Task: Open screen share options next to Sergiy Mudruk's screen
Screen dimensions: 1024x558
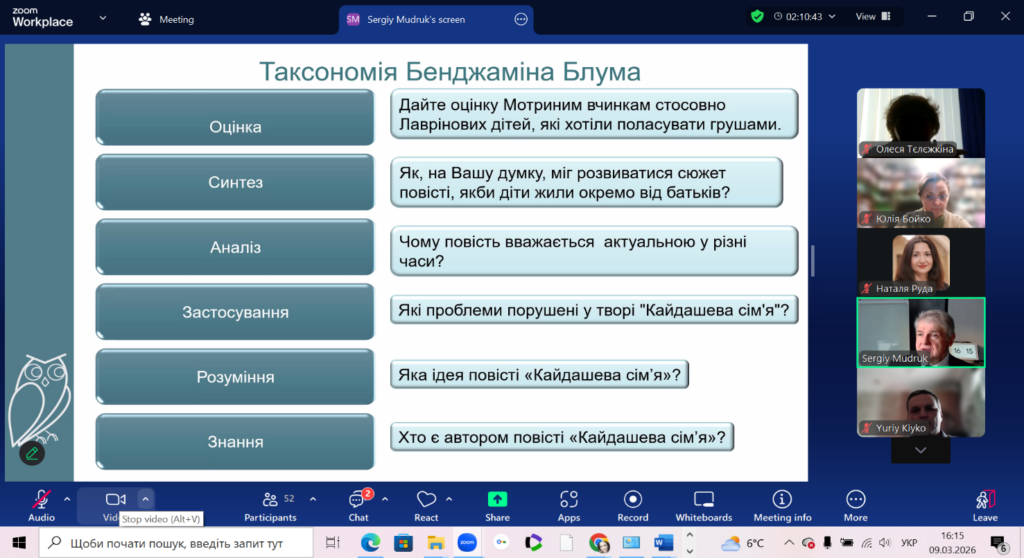Action: pos(520,19)
